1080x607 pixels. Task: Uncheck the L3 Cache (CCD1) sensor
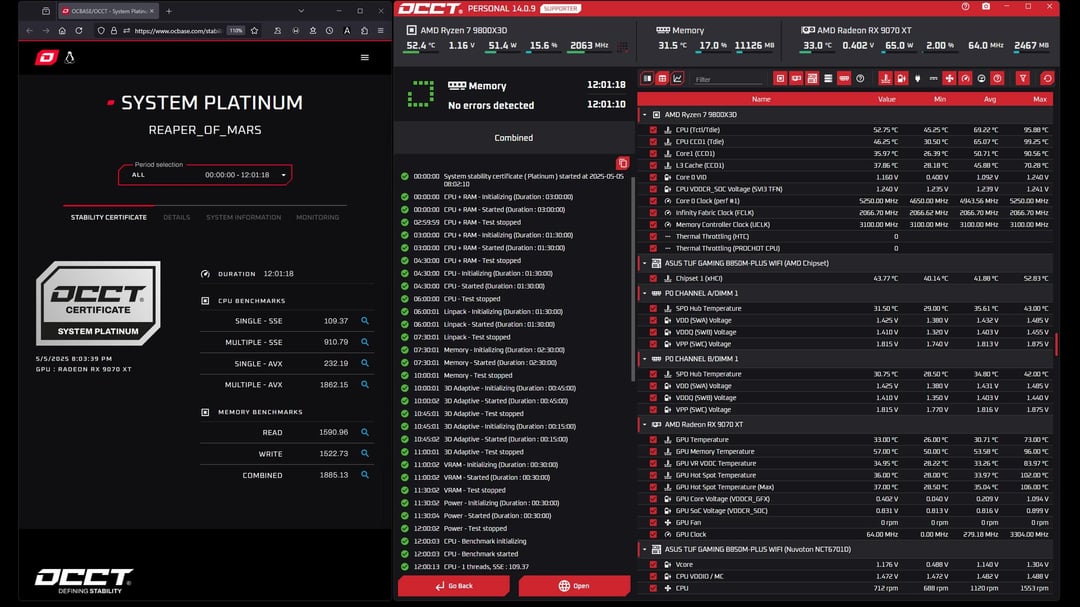pyautogui.click(x=653, y=165)
